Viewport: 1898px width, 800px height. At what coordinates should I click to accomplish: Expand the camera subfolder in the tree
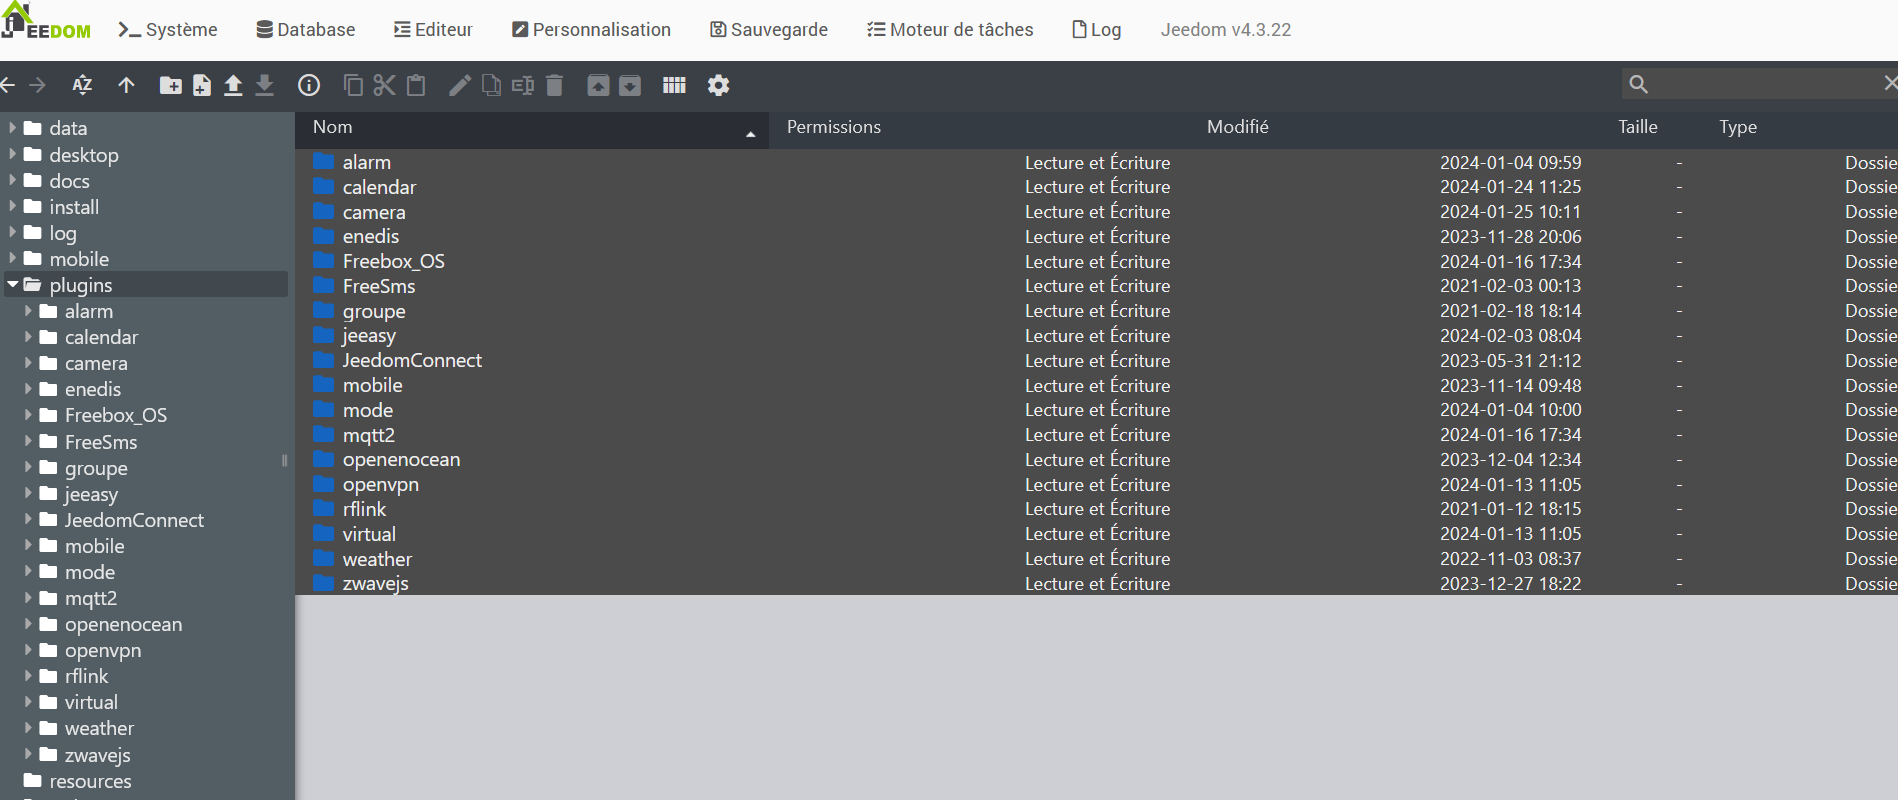point(28,363)
